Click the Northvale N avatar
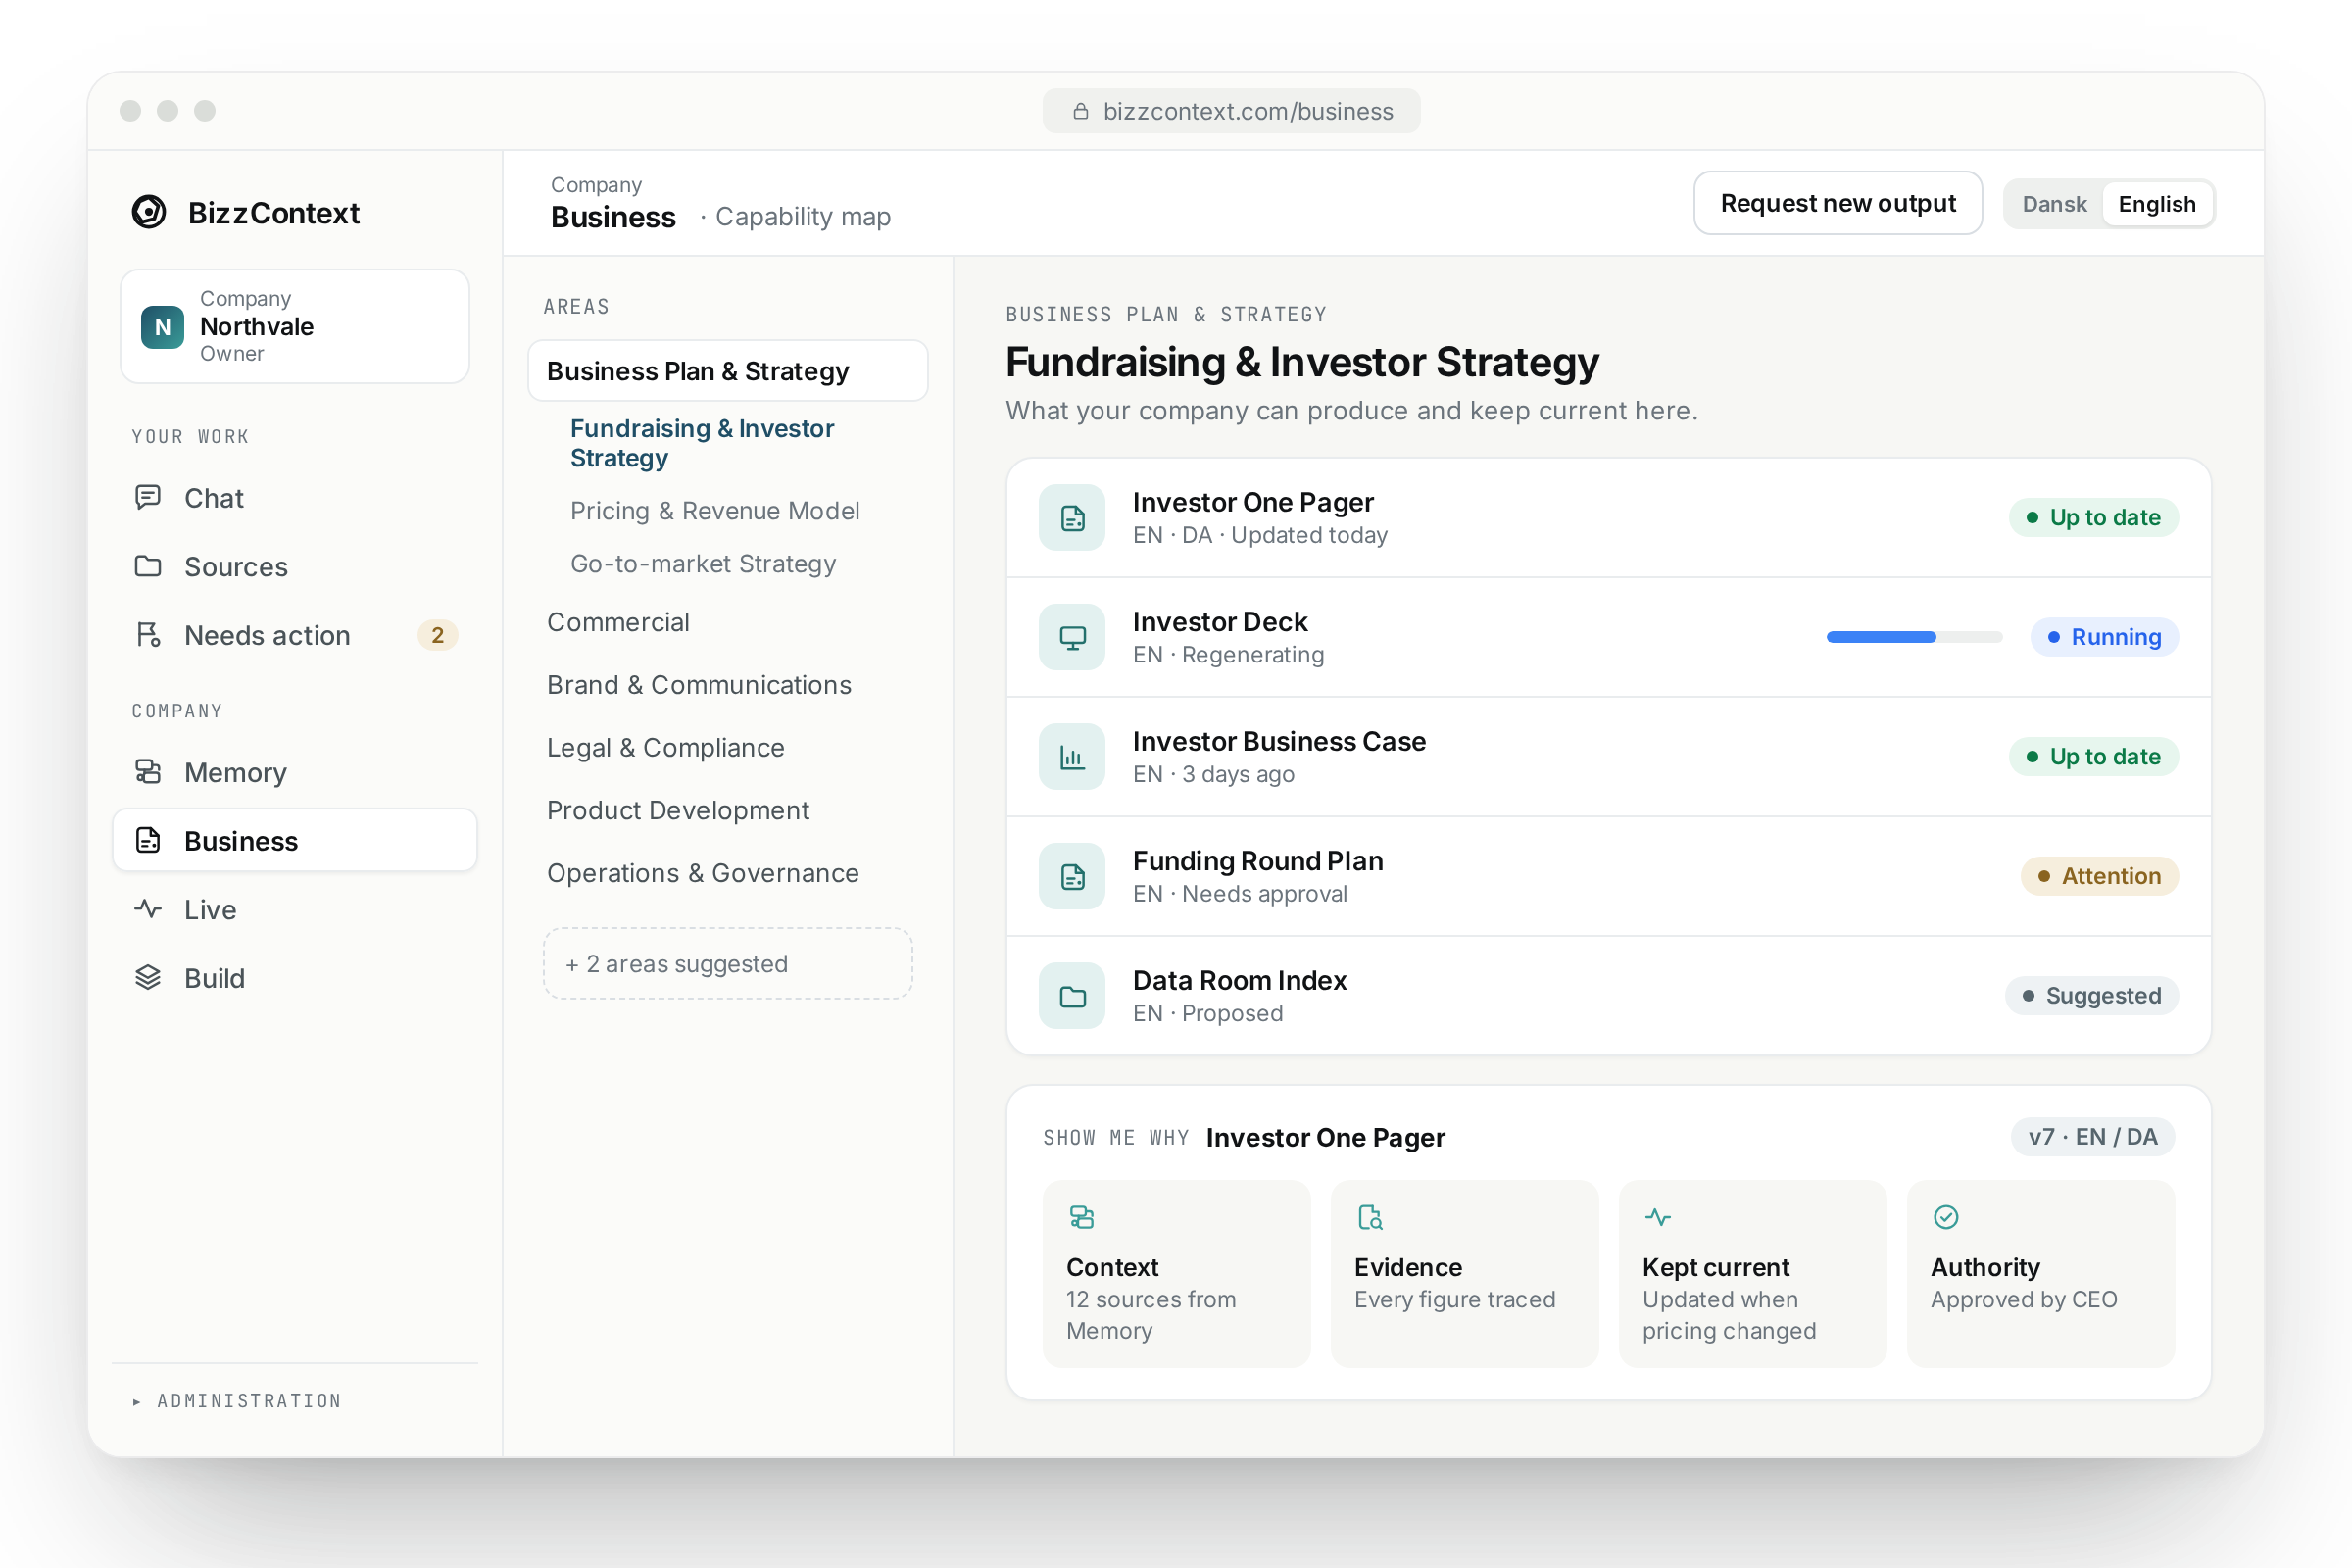 pyautogui.click(x=162, y=327)
